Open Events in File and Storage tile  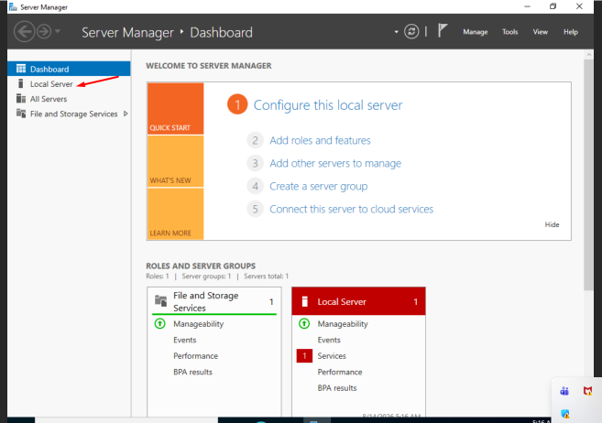coord(185,340)
